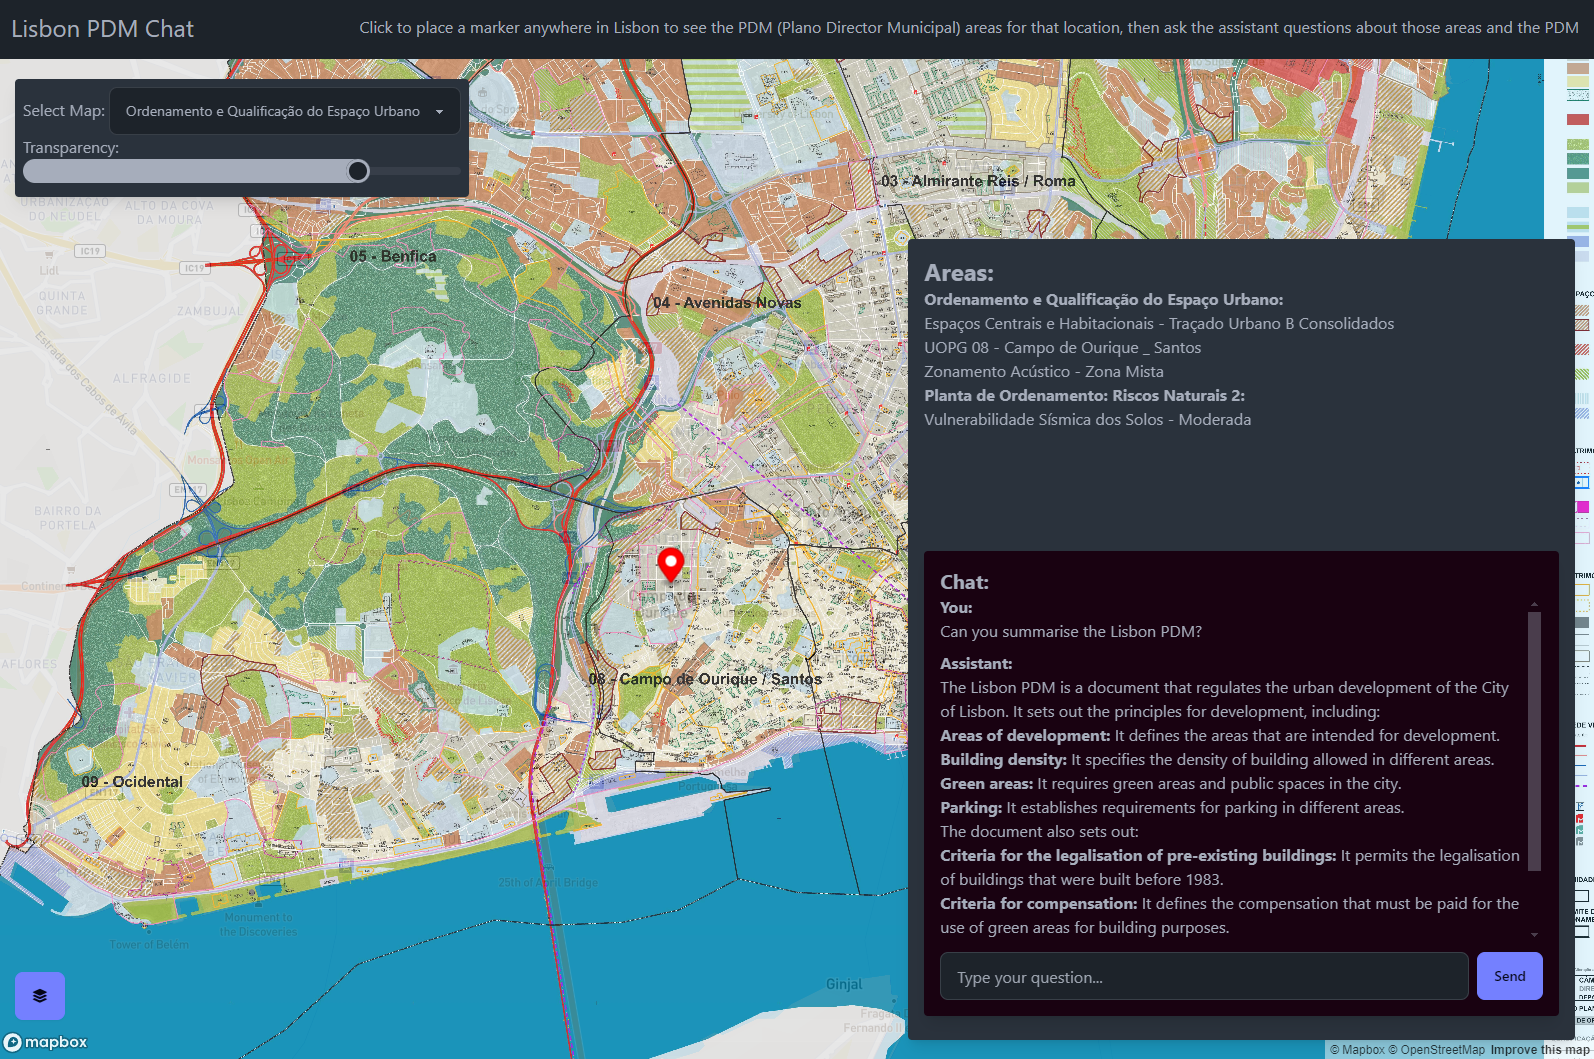The width and height of the screenshot is (1594, 1059).
Task: Click the Tower of Belém map label
Action: click(149, 944)
